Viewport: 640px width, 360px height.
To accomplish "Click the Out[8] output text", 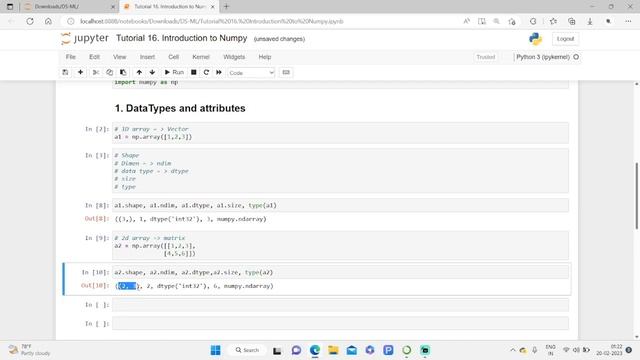I will [x=191, y=219].
